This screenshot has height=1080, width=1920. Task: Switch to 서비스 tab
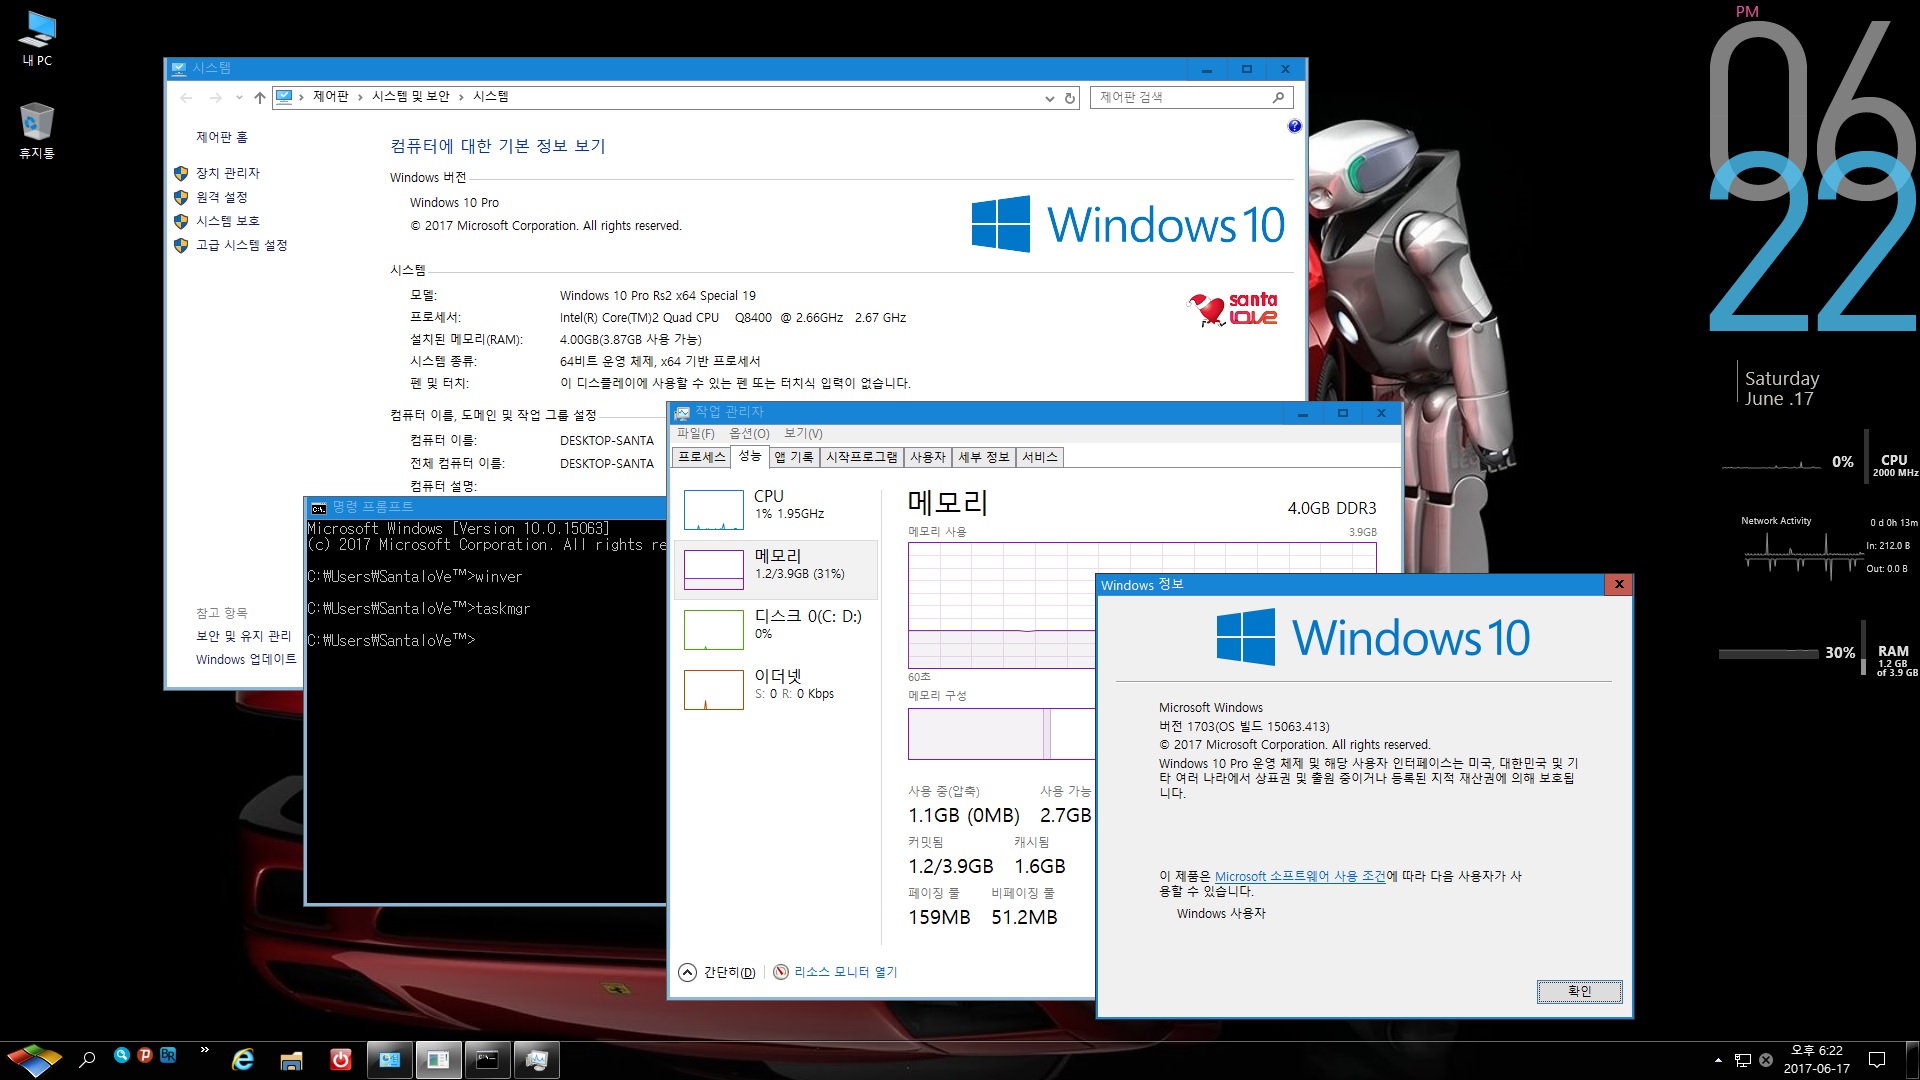[1039, 457]
